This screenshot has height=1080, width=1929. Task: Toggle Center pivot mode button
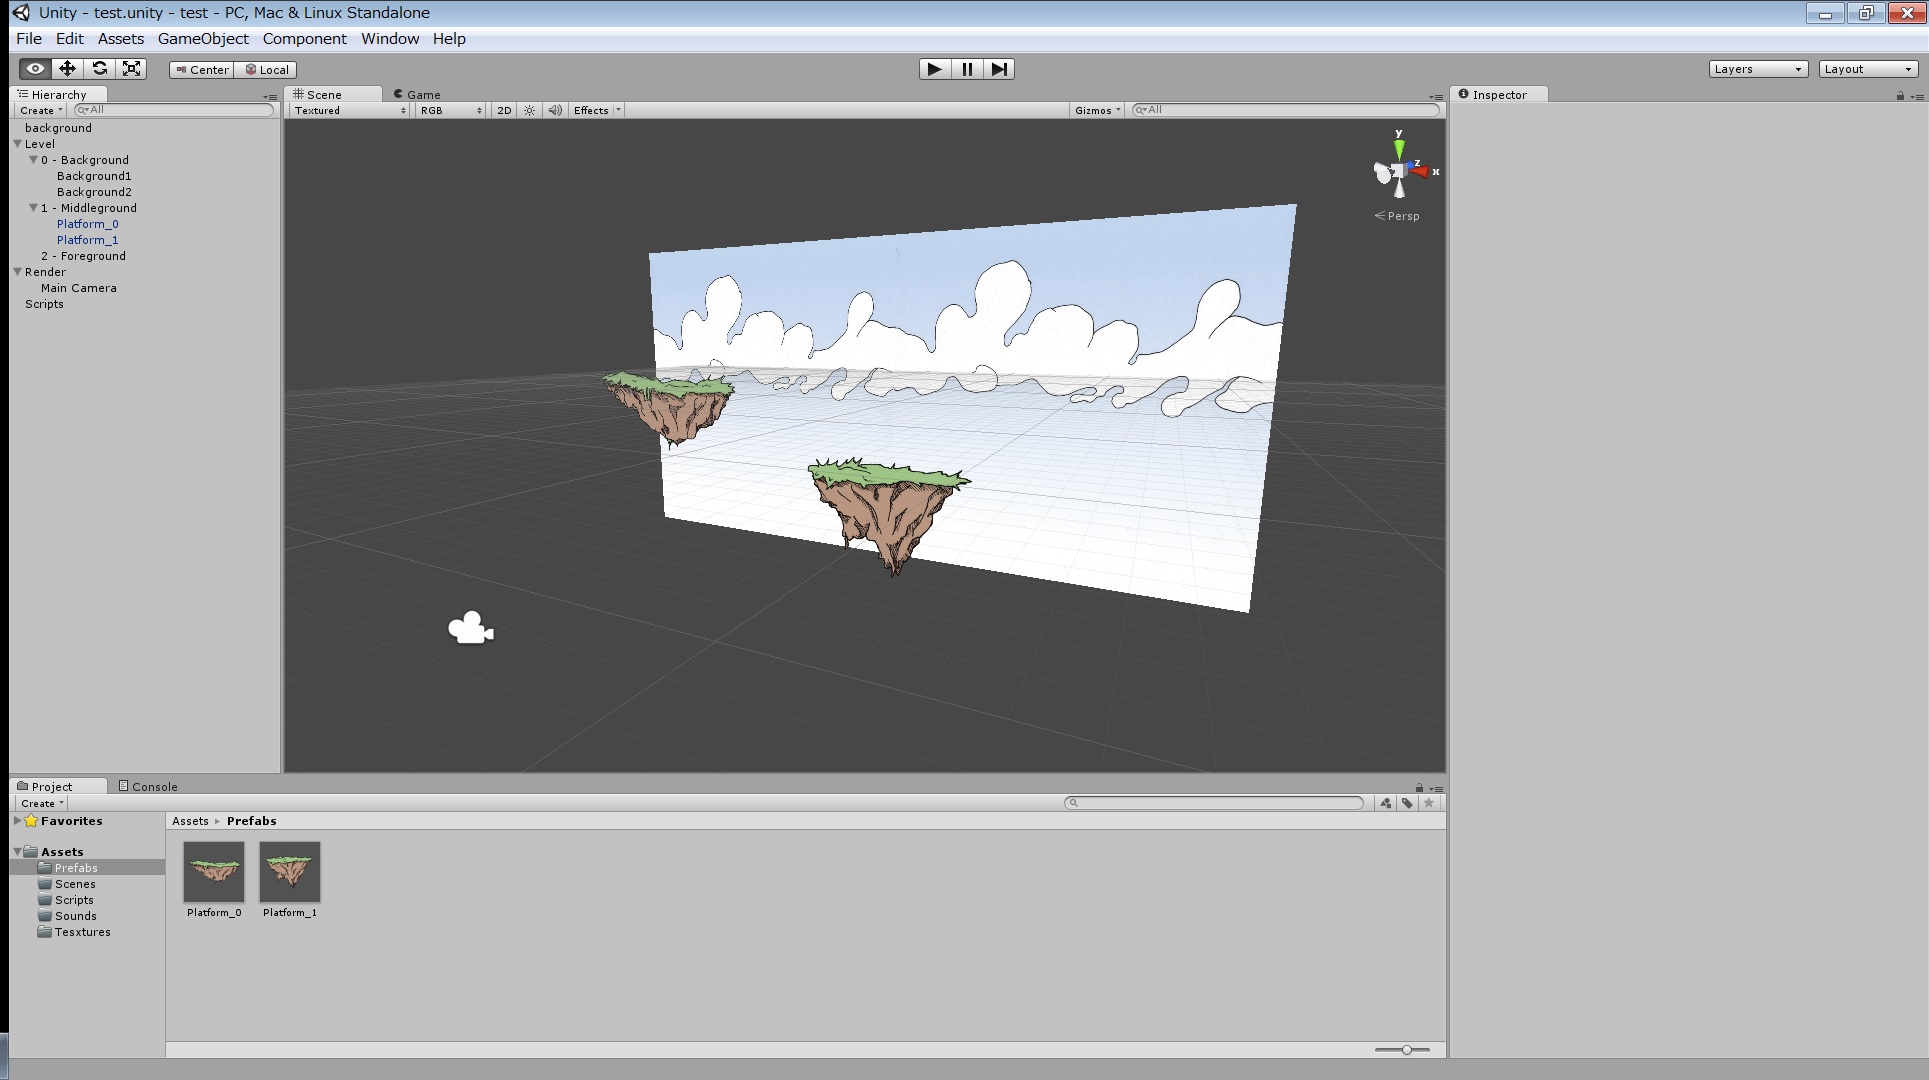click(202, 70)
